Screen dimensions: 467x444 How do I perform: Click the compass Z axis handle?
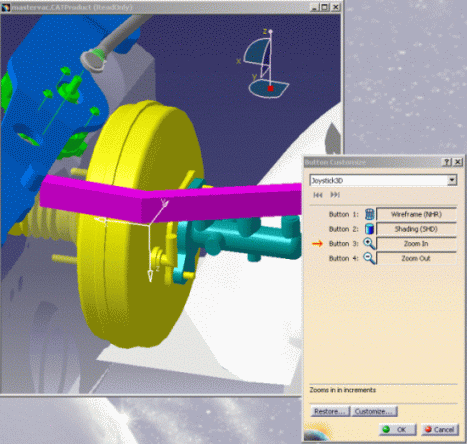click(270, 31)
